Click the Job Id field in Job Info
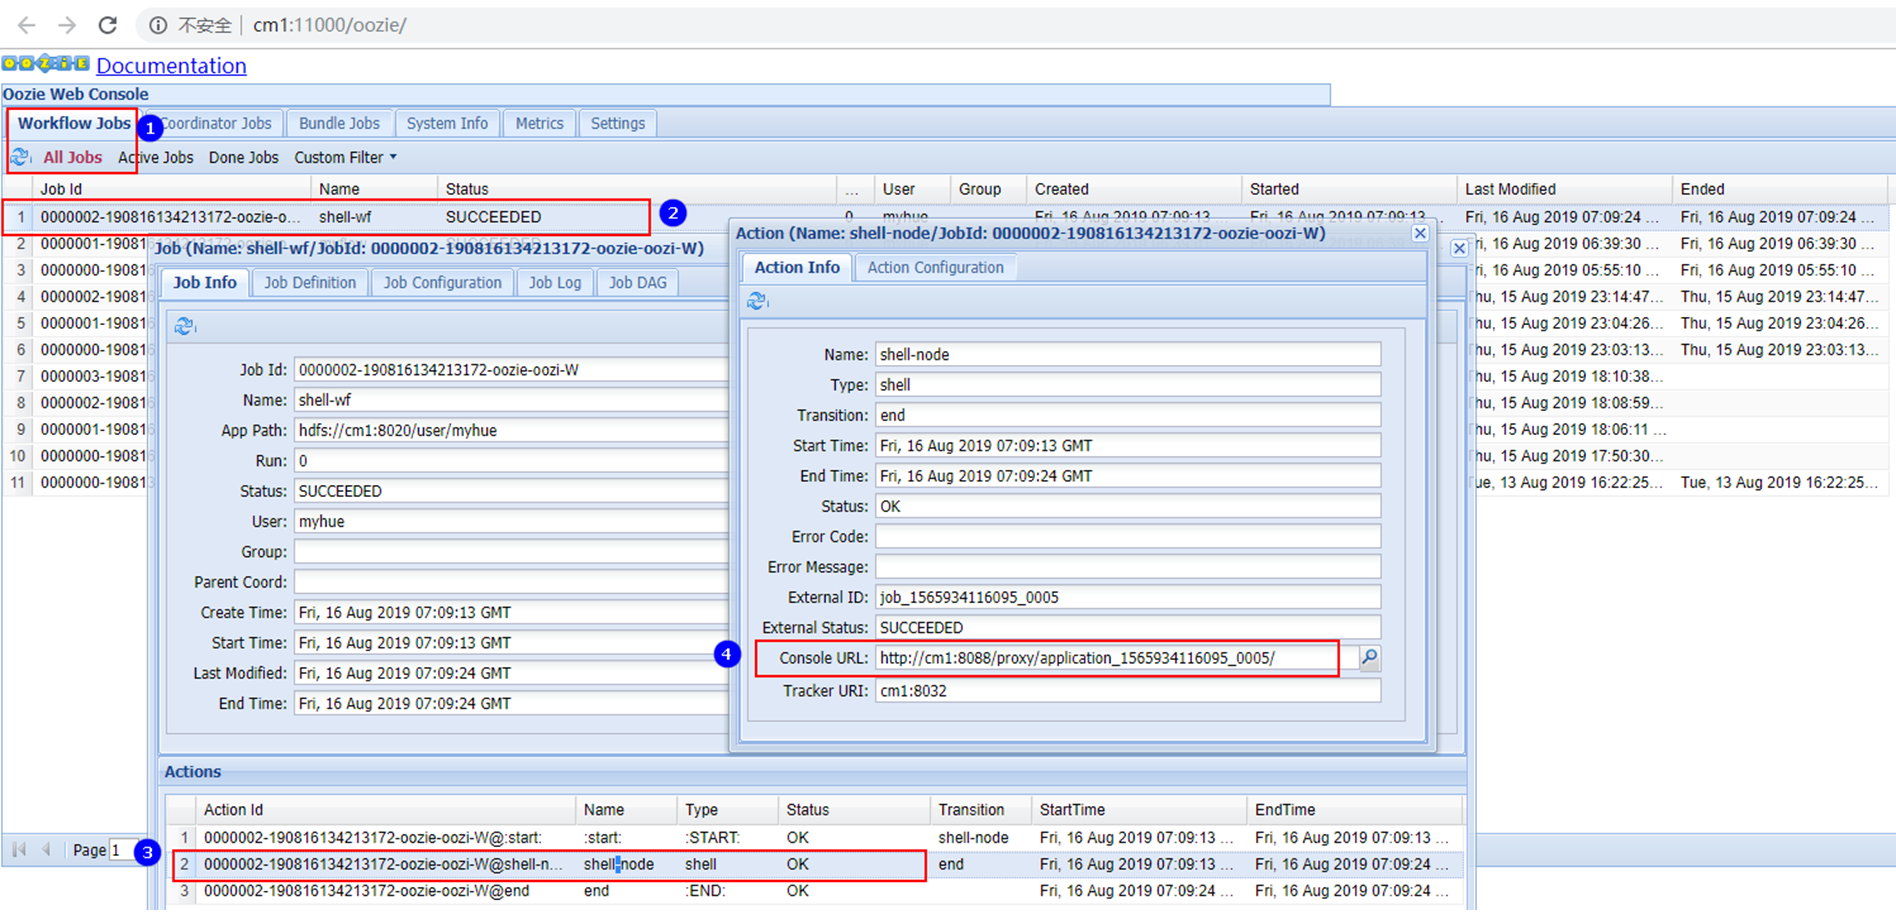Viewport: 1896px width, 912px height. point(512,370)
